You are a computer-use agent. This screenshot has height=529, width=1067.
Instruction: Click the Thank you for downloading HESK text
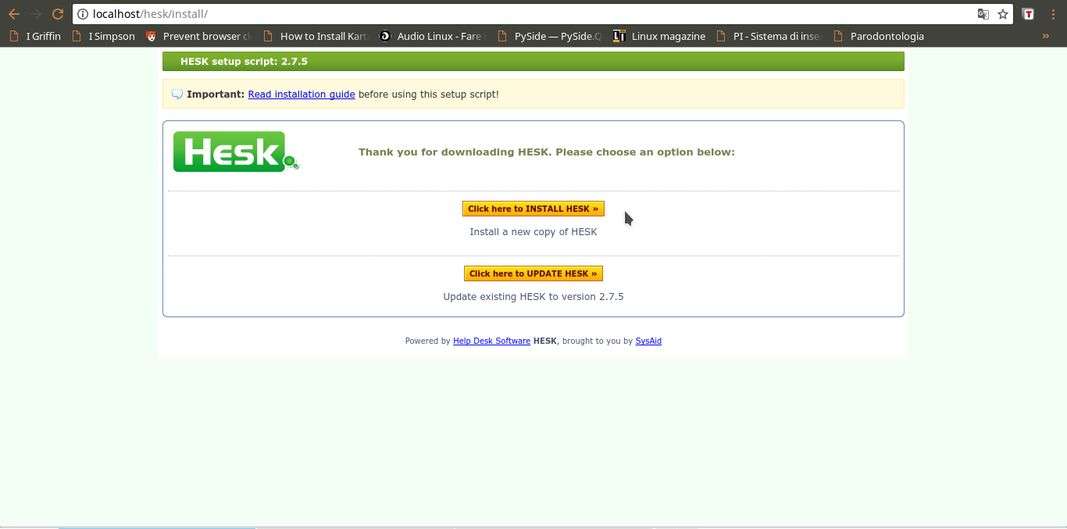546,152
